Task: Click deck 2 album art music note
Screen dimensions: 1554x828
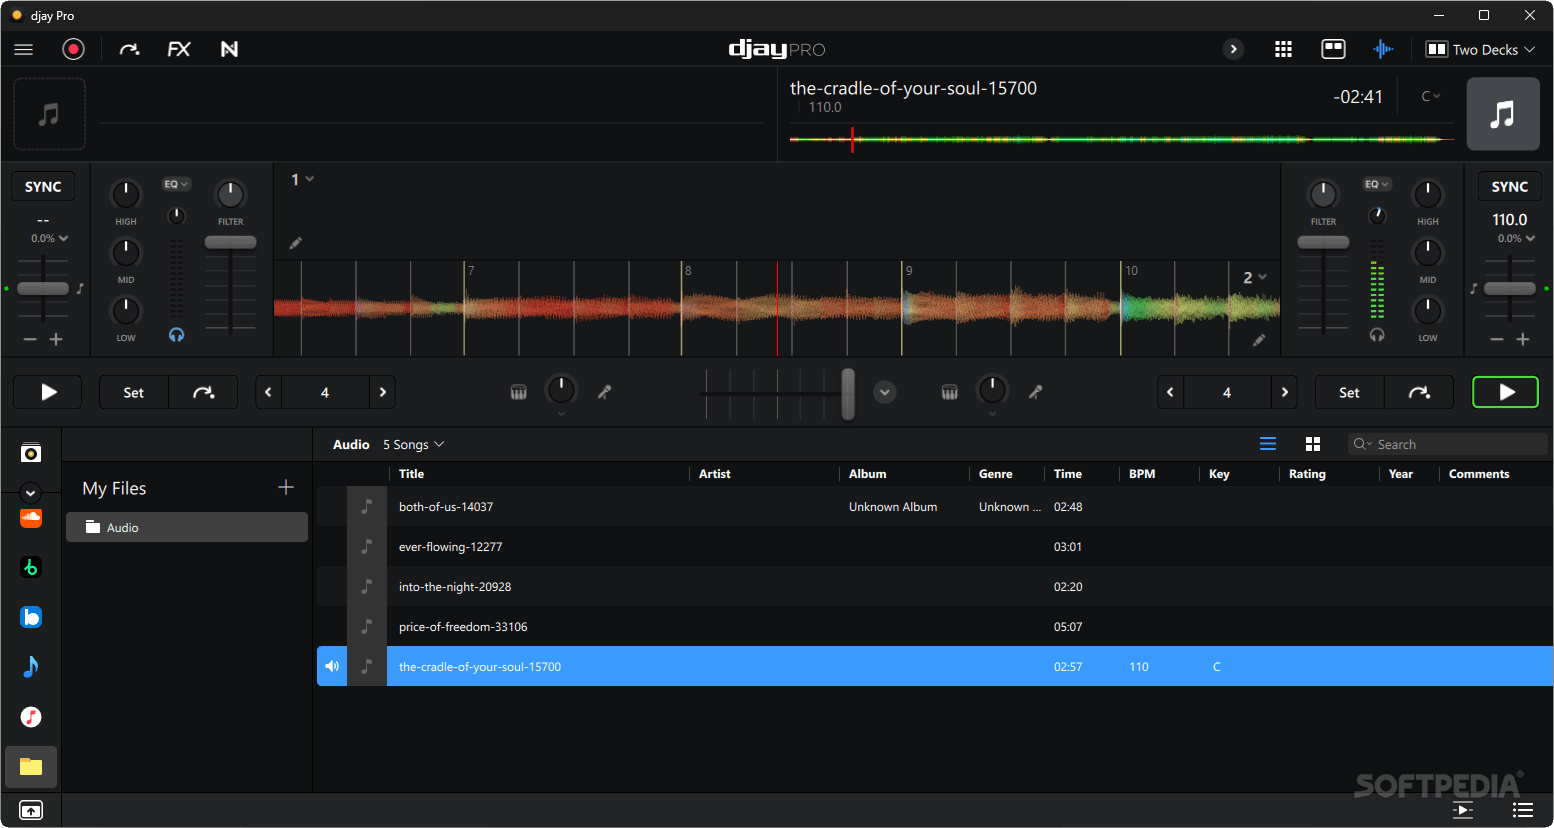Action: pos(1503,114)
